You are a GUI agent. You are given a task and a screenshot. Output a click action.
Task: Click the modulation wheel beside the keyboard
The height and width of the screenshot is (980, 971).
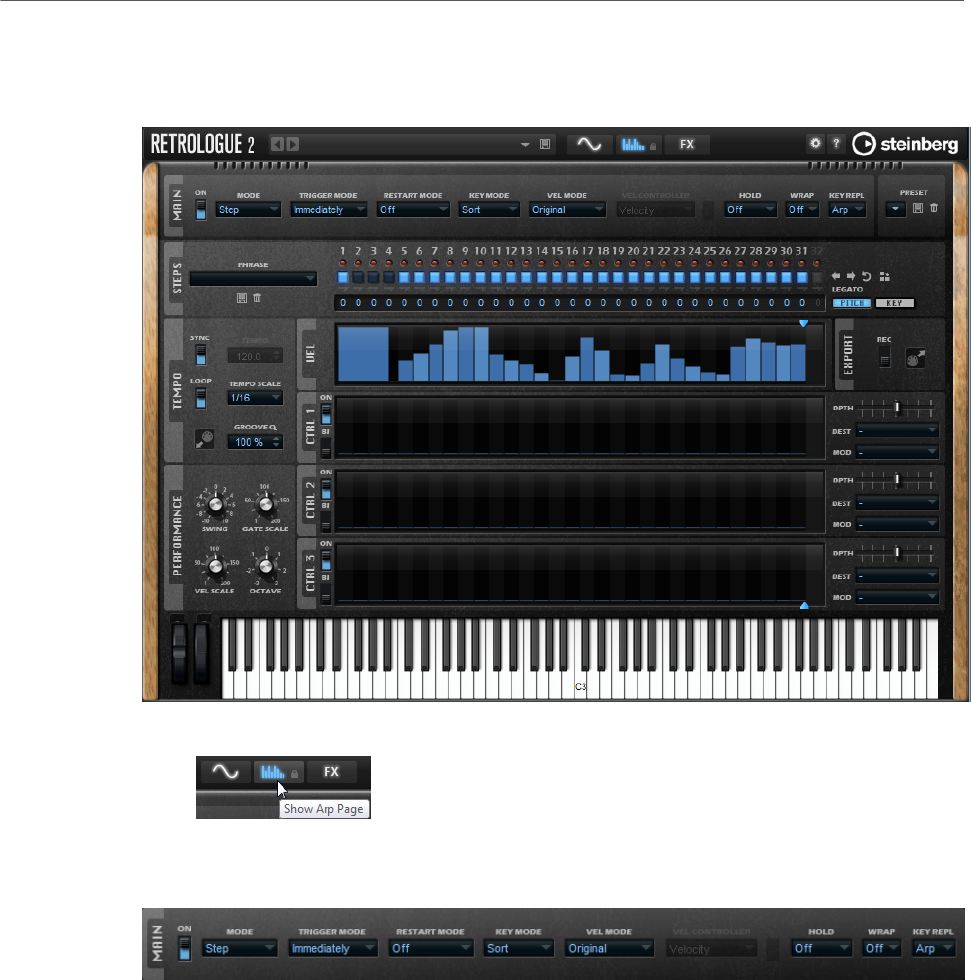(202, 652)
